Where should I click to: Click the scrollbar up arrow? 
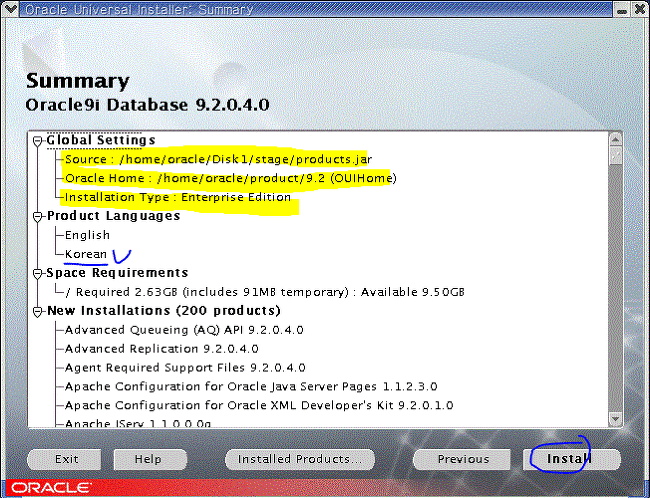pyautogui.click(x=616, y=139)
